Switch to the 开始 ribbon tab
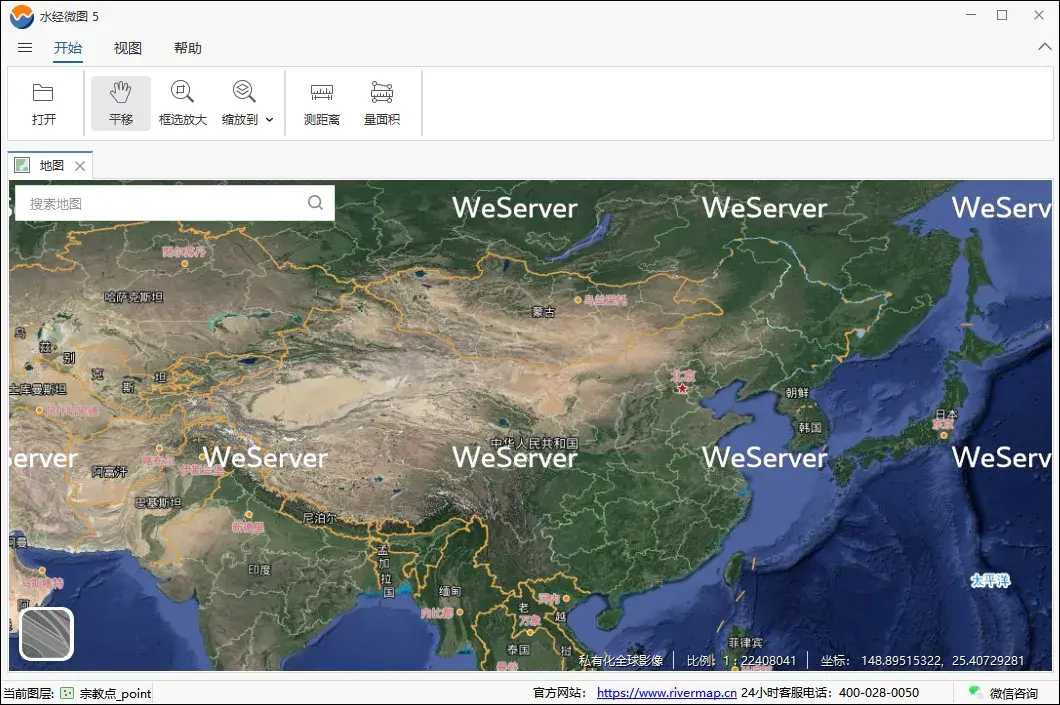This screenshot has height=705, width=1060. [x=68, y=48]
